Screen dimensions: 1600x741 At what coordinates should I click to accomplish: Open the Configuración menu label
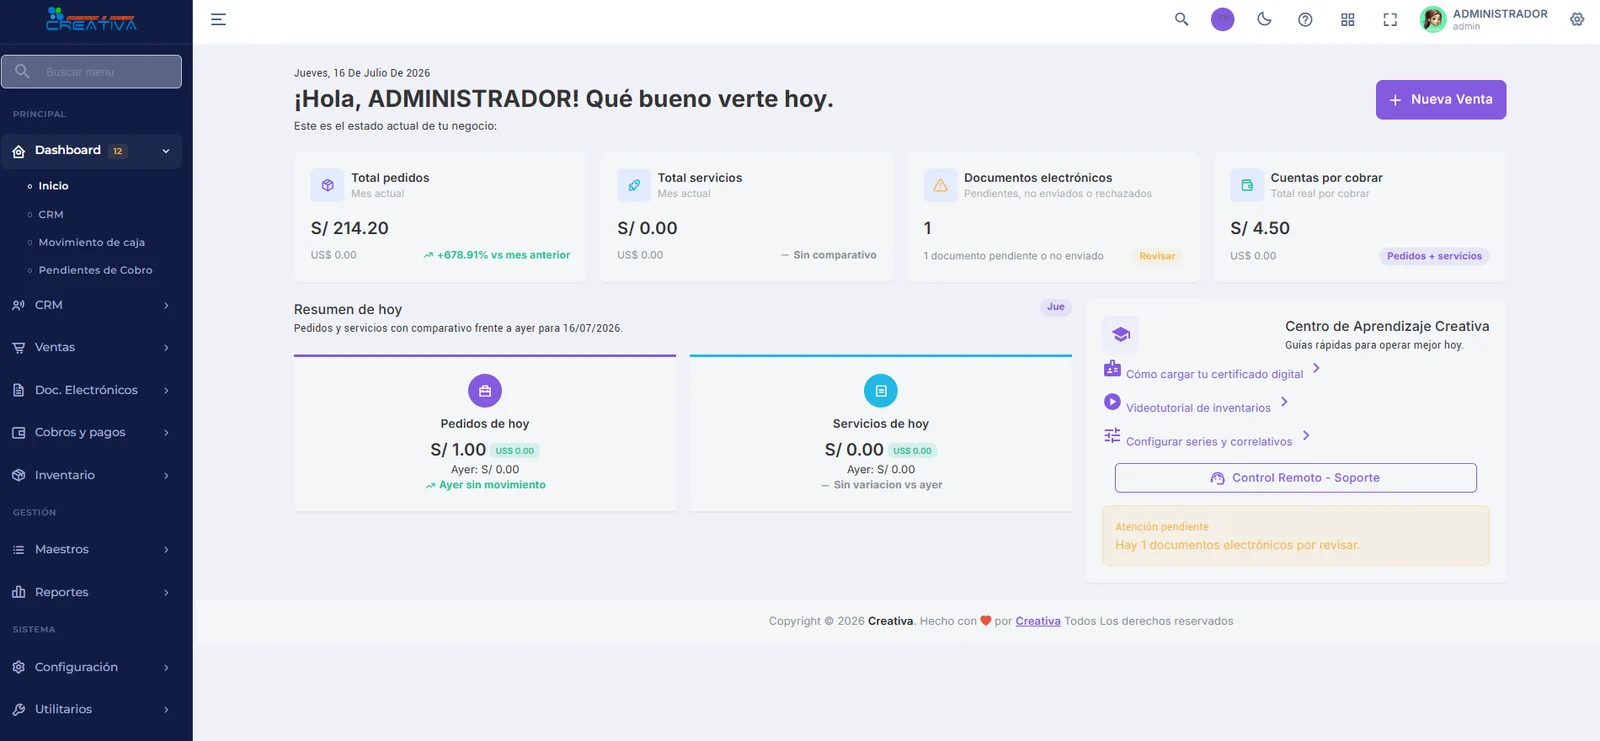click(76, 667)
